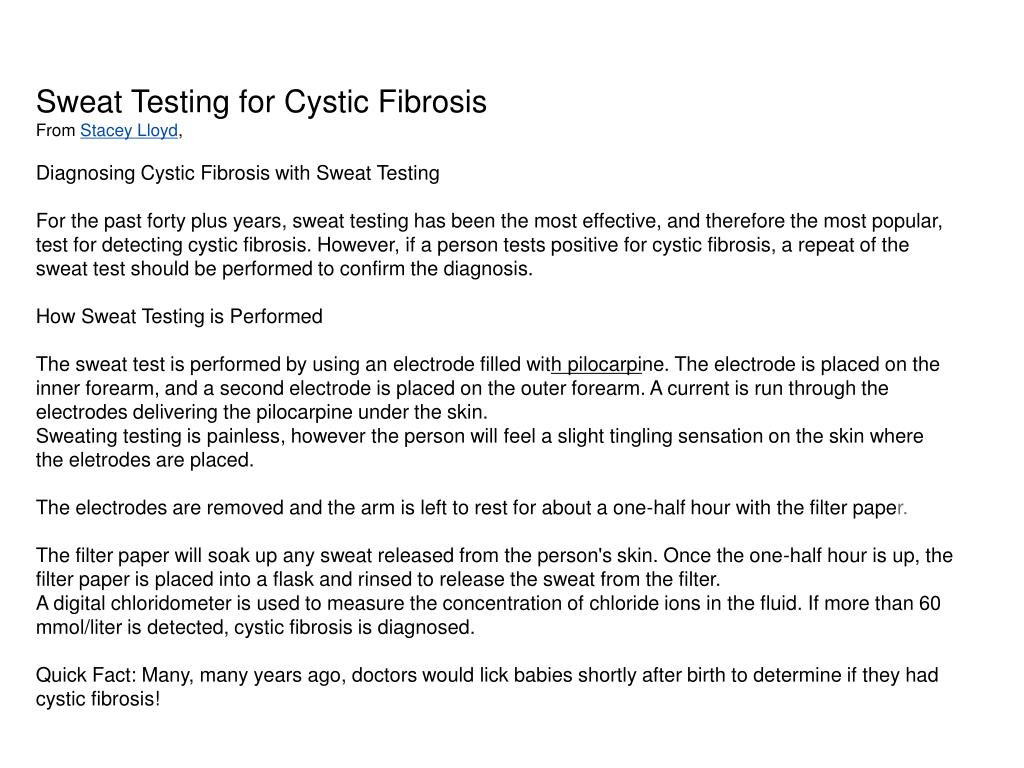Click the paragraph starting The filter paper will soak

click(x=494, y=568)
